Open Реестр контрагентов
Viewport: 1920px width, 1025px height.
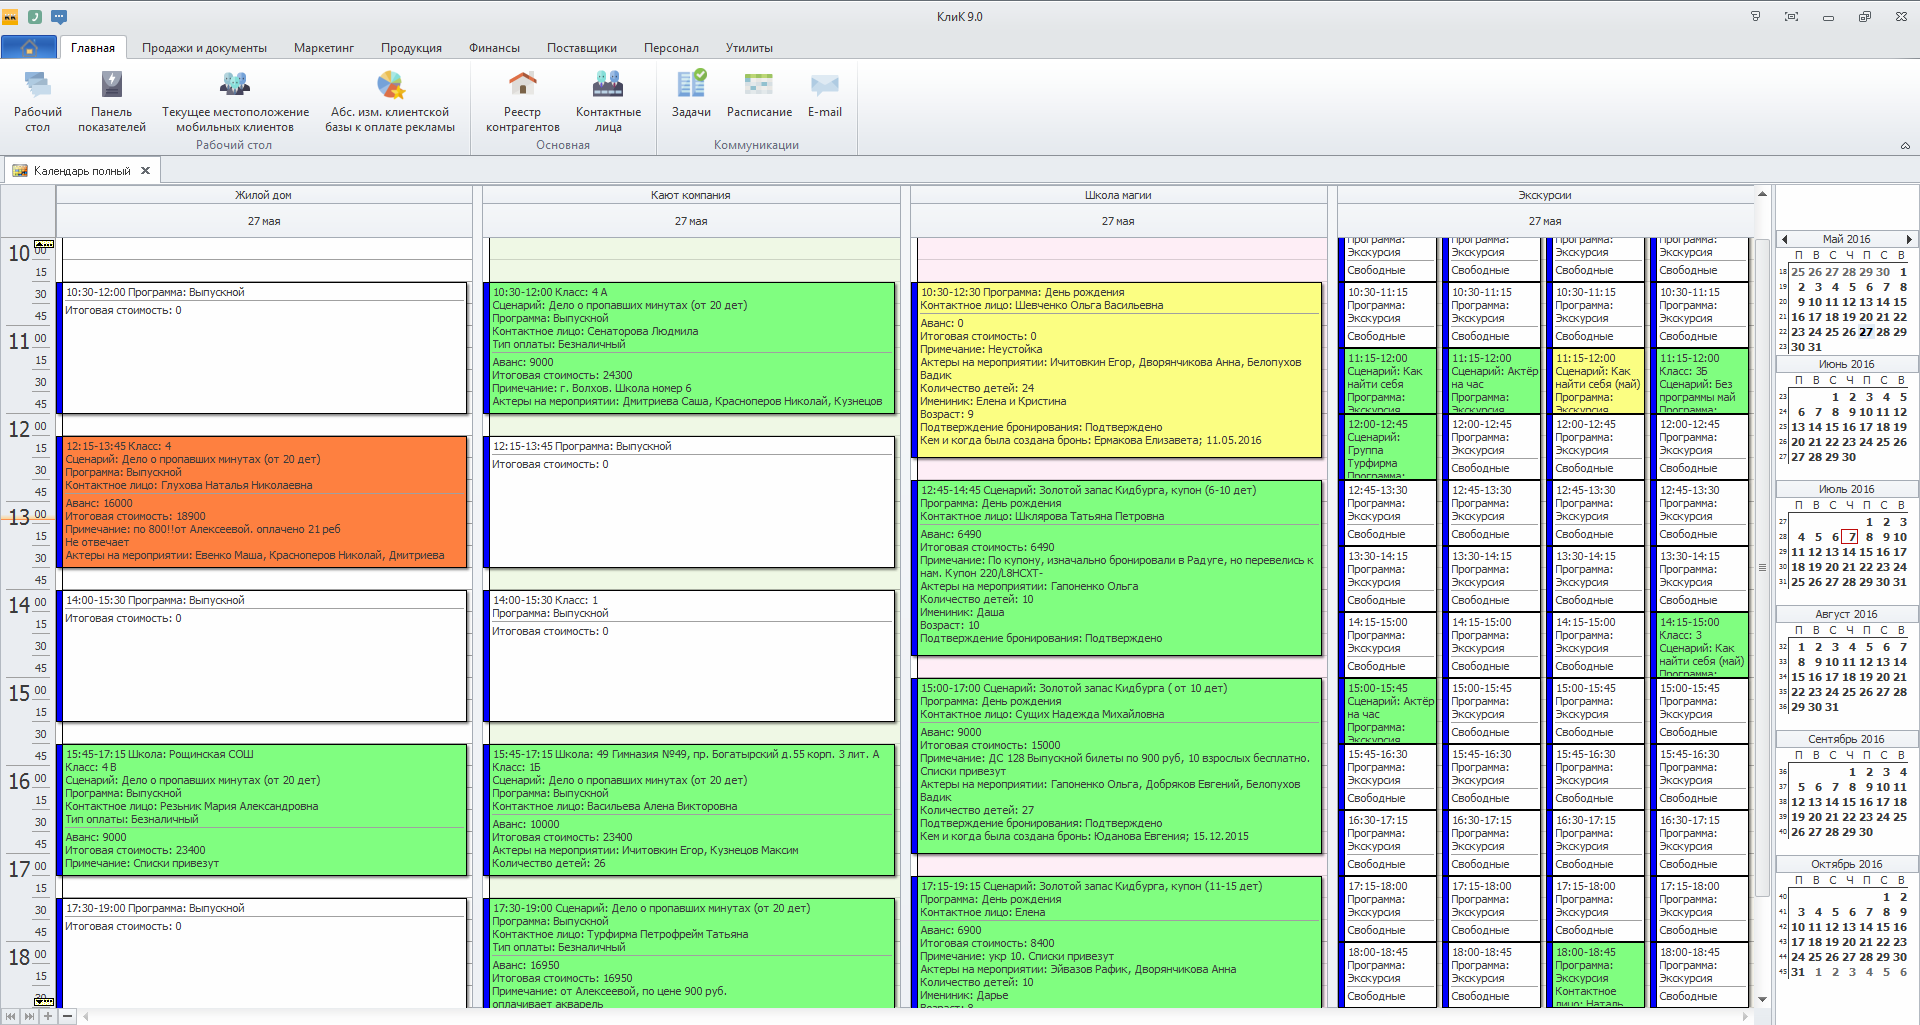522,101
